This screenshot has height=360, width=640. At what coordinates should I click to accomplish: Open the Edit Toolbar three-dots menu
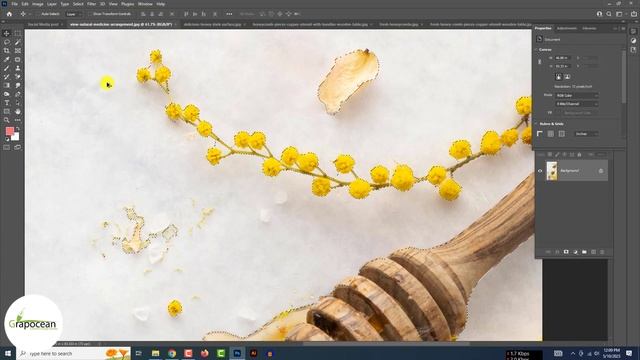click(18, 120)
